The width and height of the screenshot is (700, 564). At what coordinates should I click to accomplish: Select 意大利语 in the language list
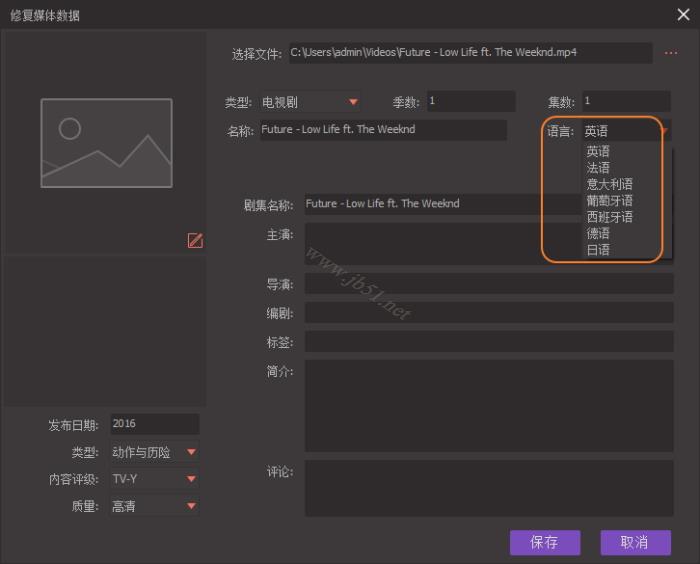(x=609, y=184)
